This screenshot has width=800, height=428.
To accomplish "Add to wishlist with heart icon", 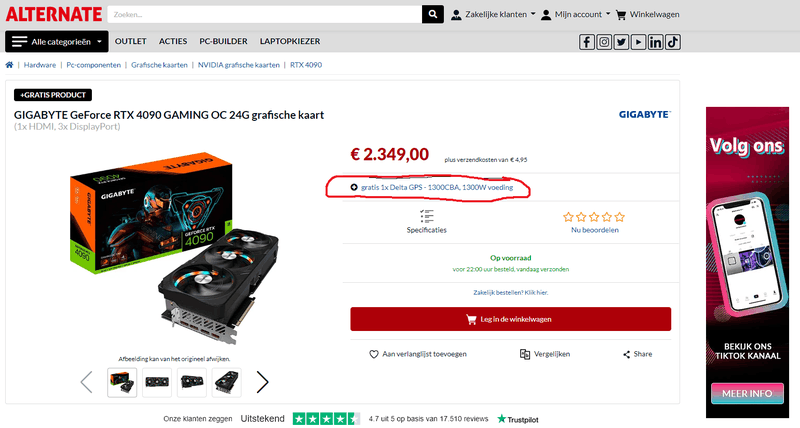I will coord(417,354).
